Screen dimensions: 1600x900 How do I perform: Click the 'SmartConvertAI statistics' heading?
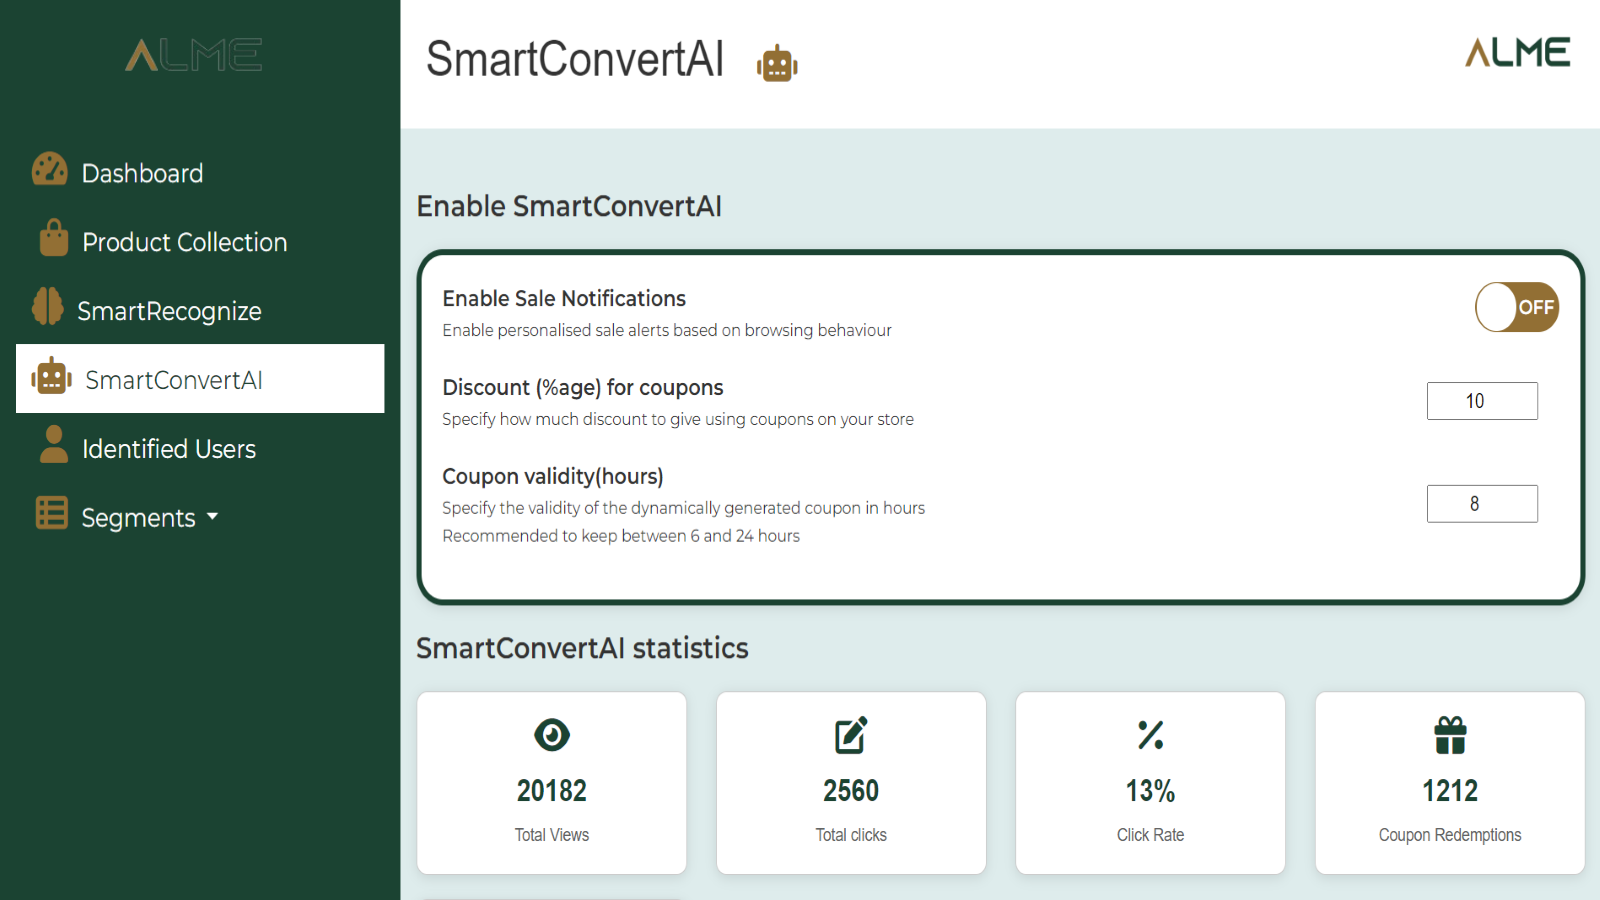tap(582, 648)
